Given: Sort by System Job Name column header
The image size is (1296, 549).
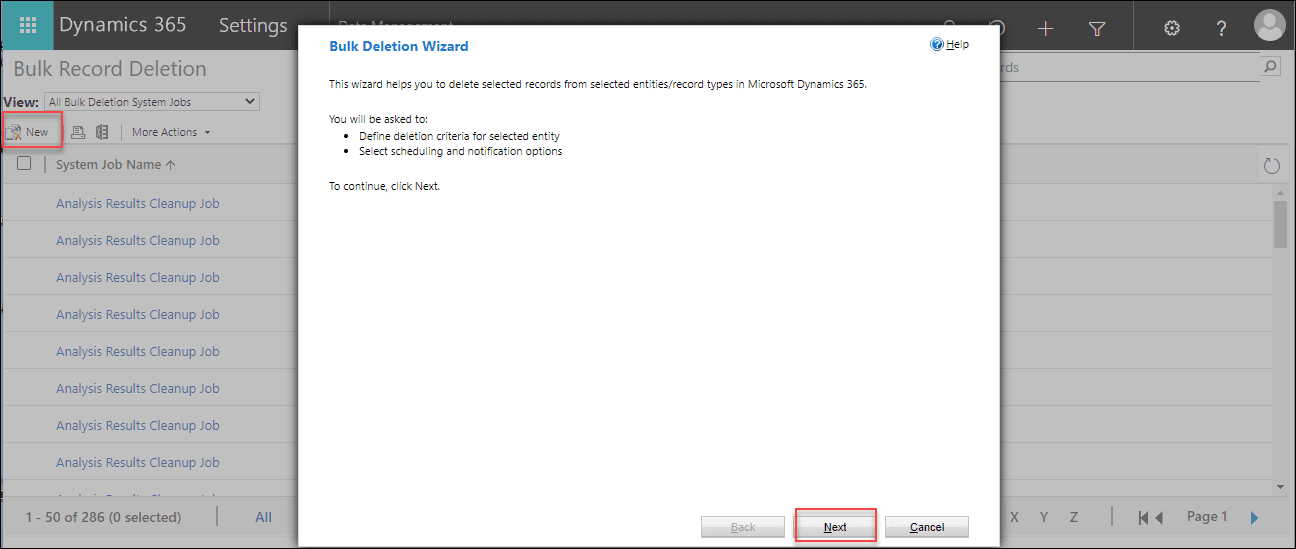Looking at the screenshot, I should (115, 164).
